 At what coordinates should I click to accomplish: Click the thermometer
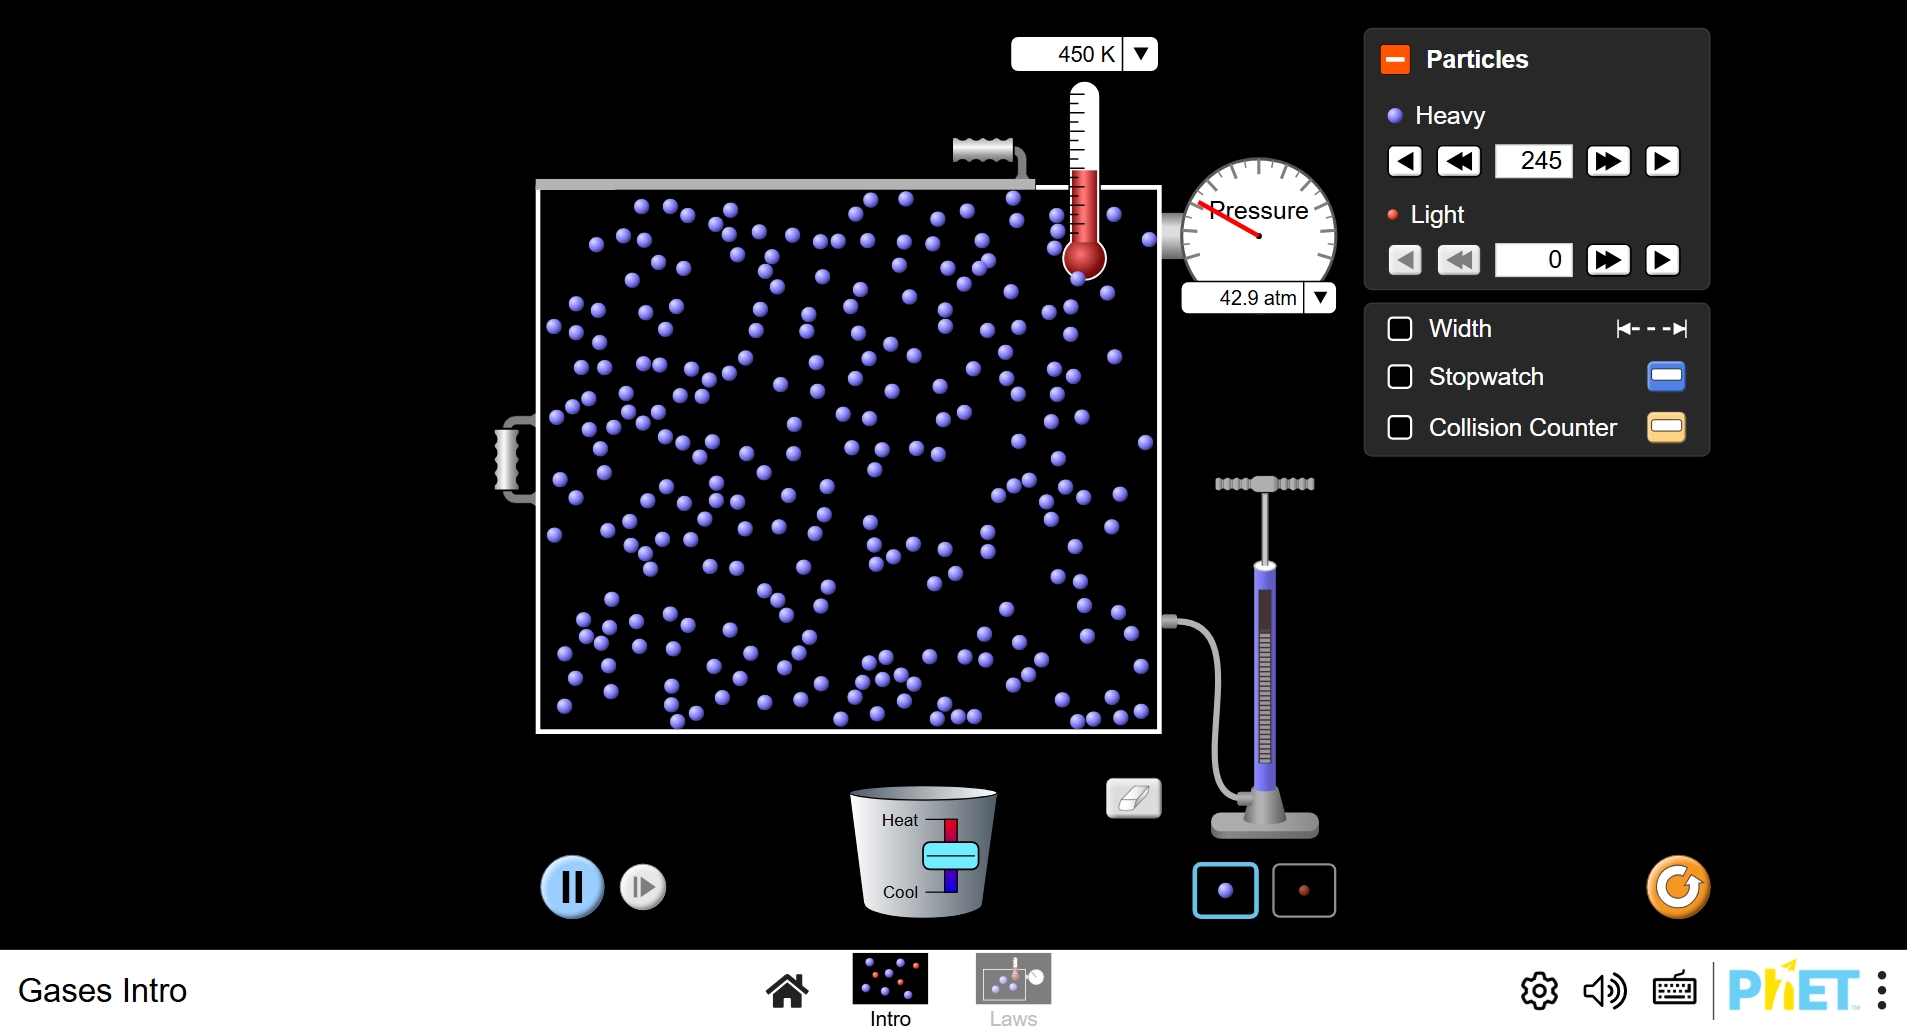pyautogui.click(x=1084, y=180)
